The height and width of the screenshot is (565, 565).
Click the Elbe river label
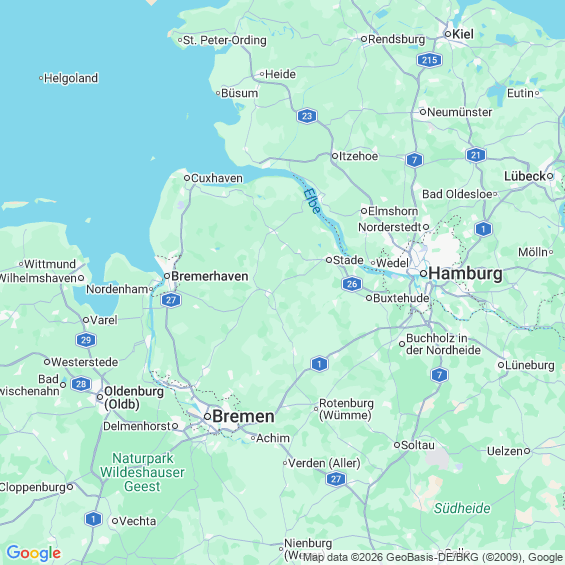312,201
